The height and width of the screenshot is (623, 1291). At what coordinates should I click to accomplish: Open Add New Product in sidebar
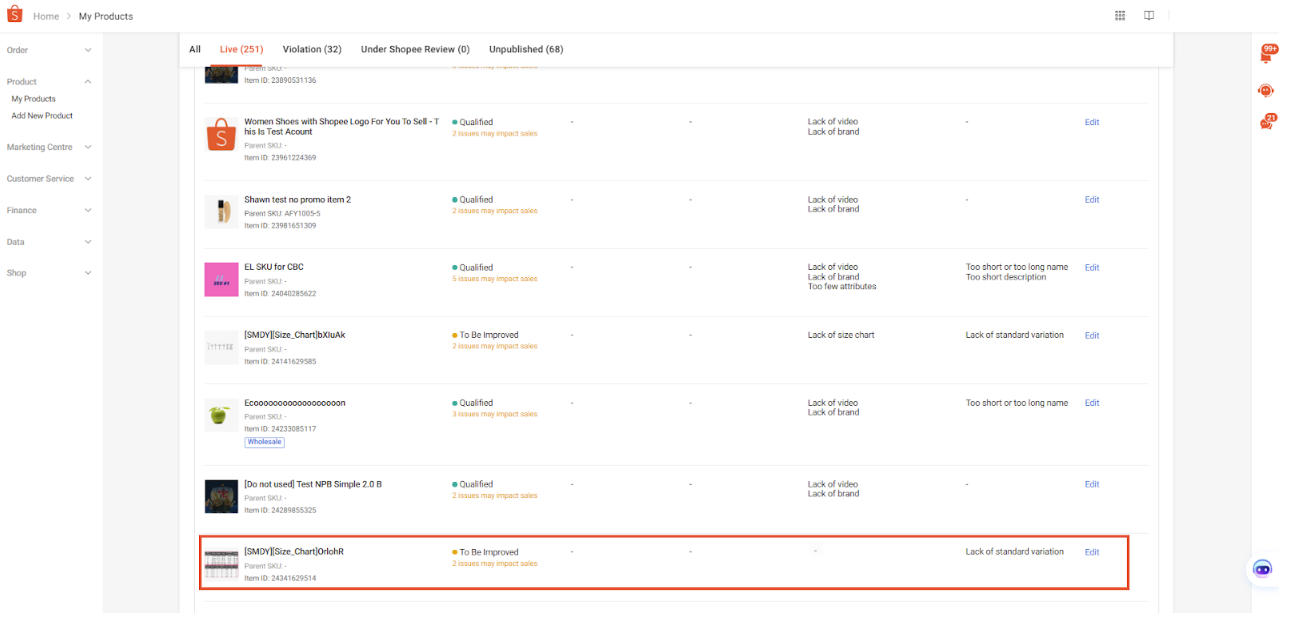[x=42, y=116]
